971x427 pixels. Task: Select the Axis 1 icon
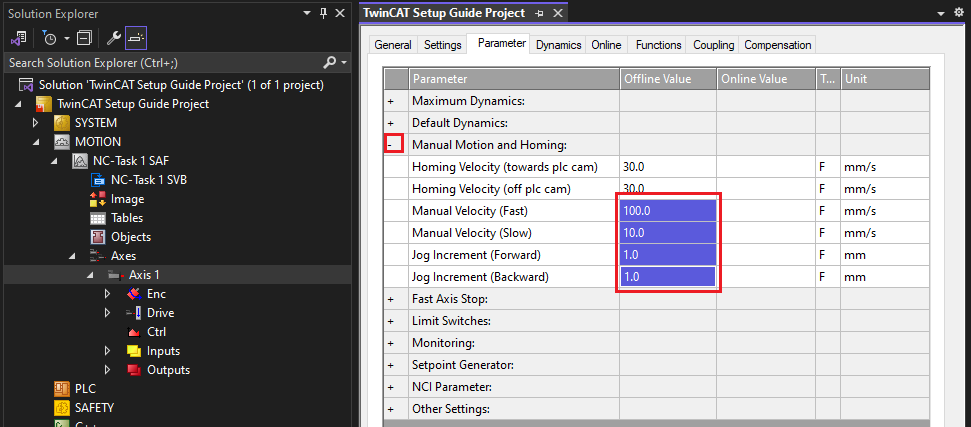[x=116, y=275]
